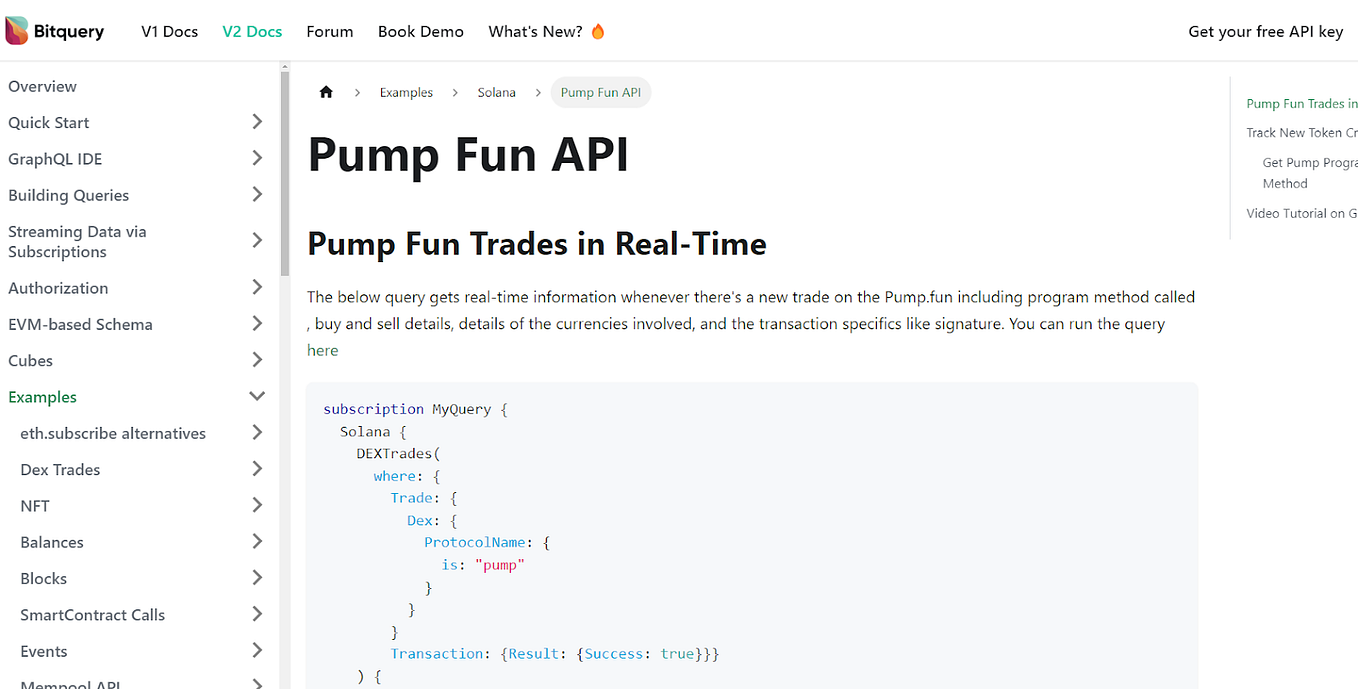
Task: Expand the NFT sidebar entry
Action: tap(257, 505)
